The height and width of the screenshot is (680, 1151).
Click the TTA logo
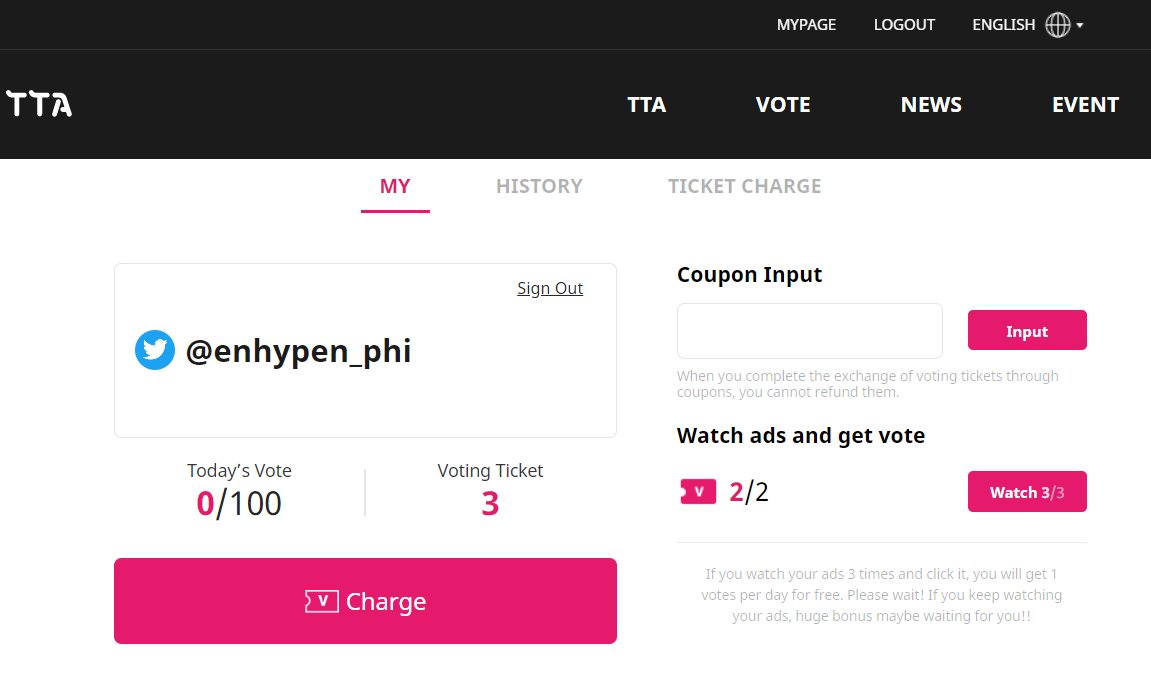tap(39, 104)
